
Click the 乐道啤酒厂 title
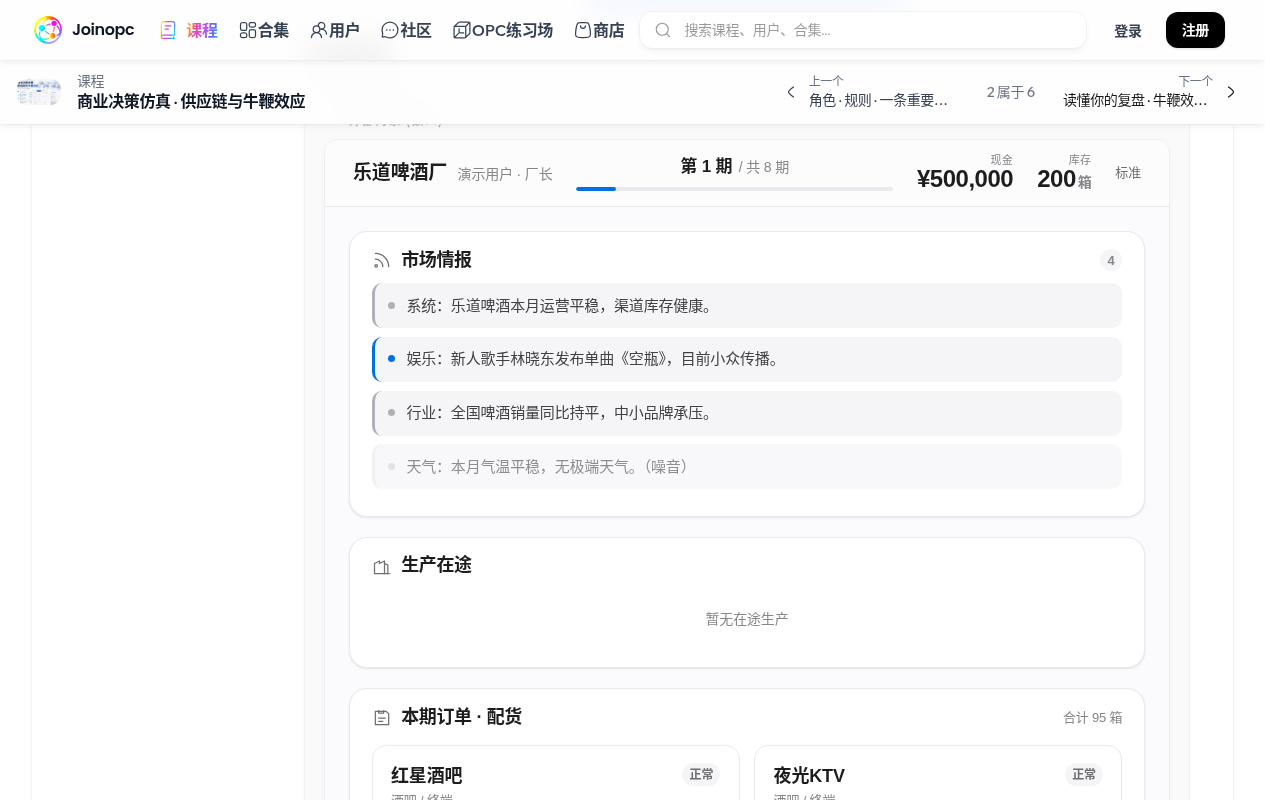[x=400, y=172]
